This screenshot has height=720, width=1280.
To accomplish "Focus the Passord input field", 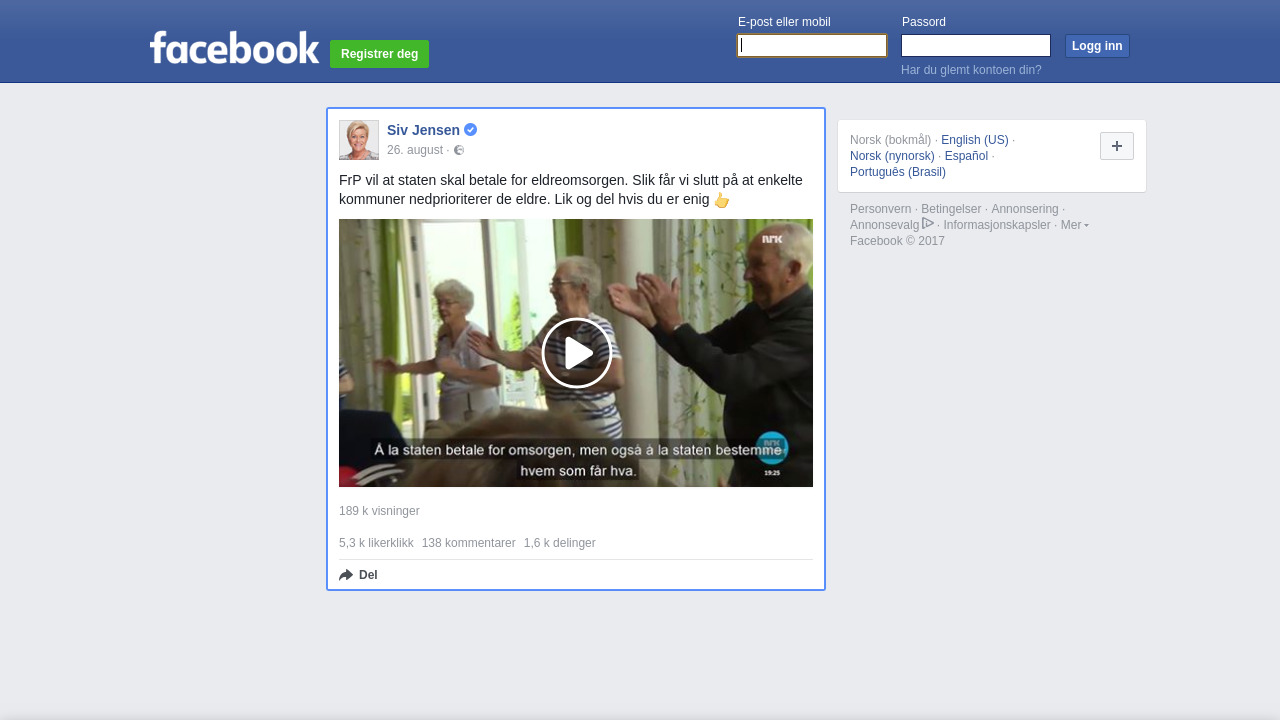I will (975, 46).
